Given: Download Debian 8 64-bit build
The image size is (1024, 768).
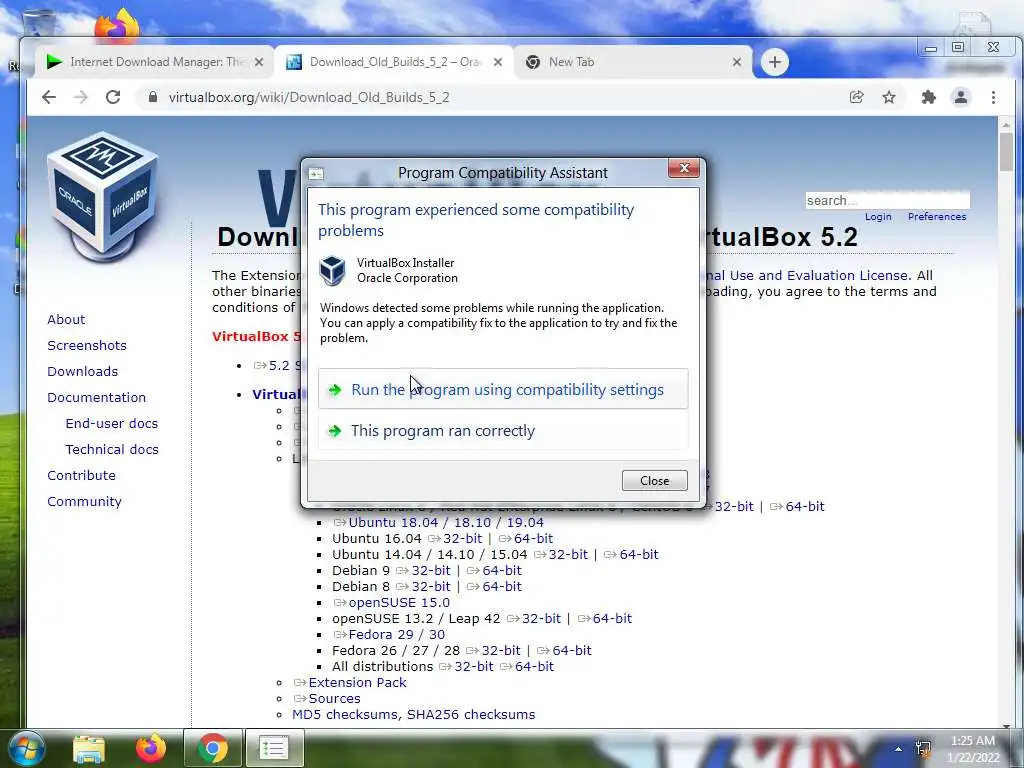Looking at the screenshot, I should 502,586.
